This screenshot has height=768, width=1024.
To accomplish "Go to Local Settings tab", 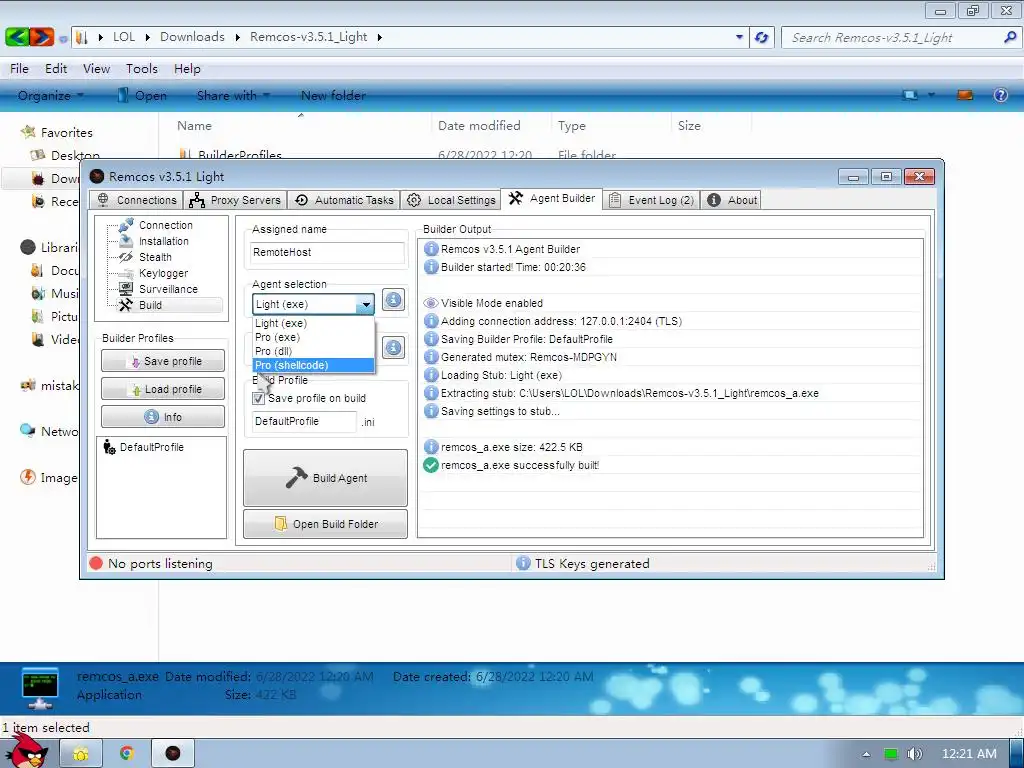I will [451, 200].
